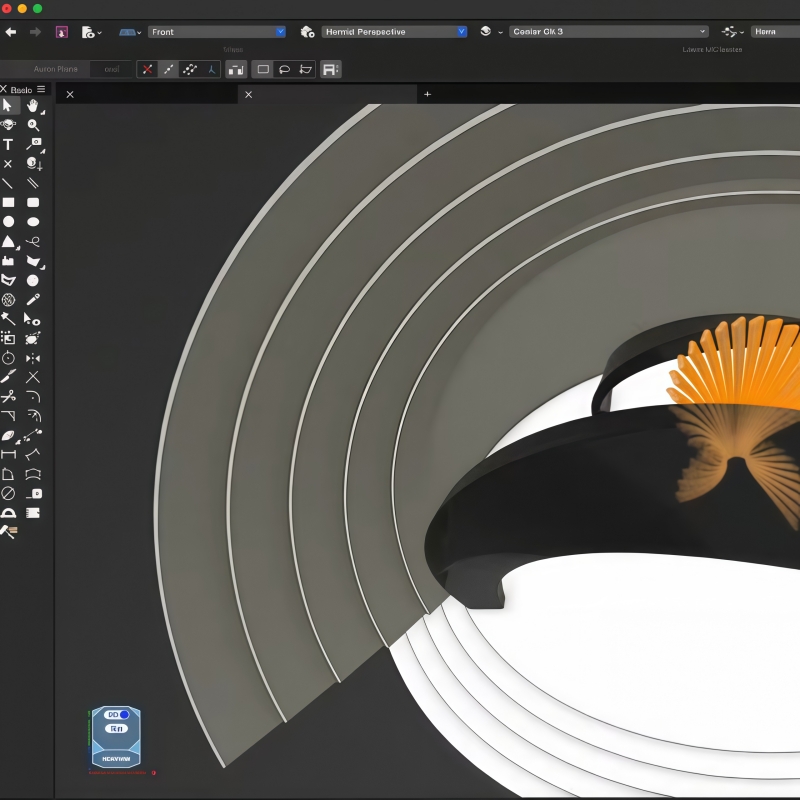This screenshot has height=800, width=800.
Task: Choose the Locus X point tool
Action: 8,164
